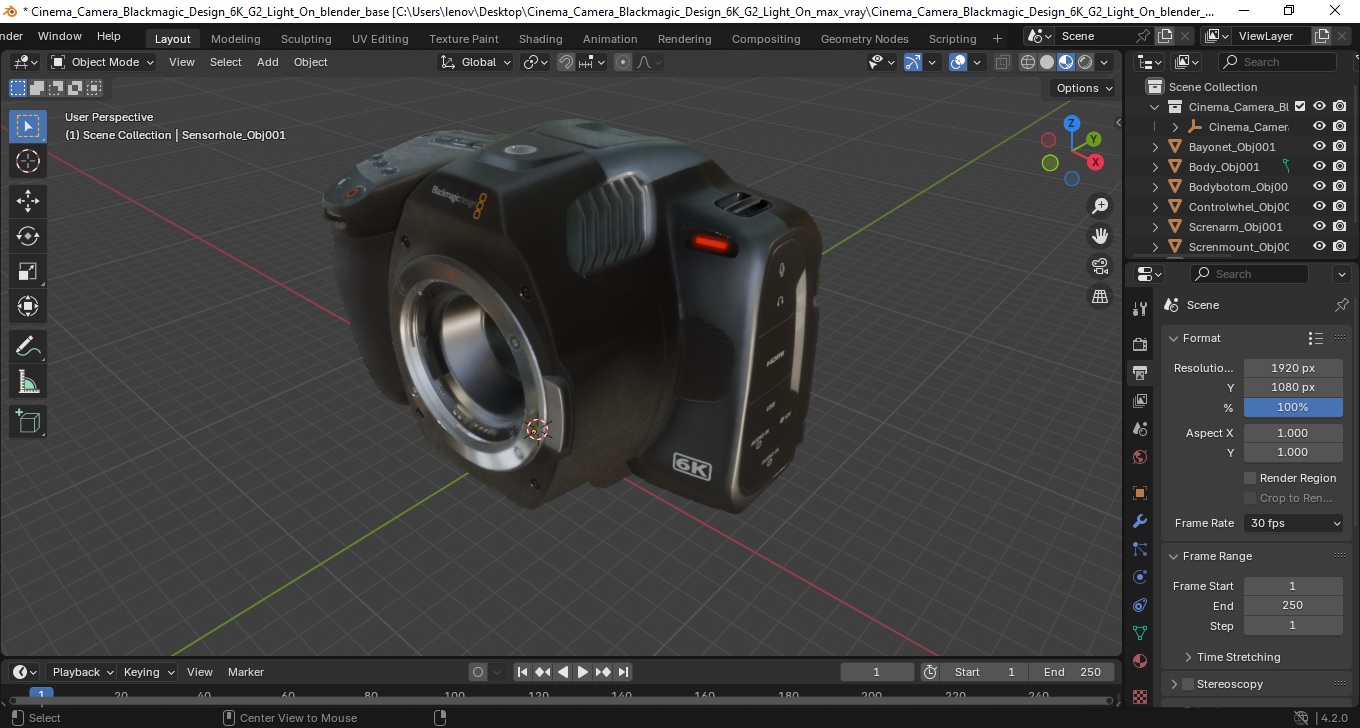
Task: Play the animation forward
Action: point(583,672)
